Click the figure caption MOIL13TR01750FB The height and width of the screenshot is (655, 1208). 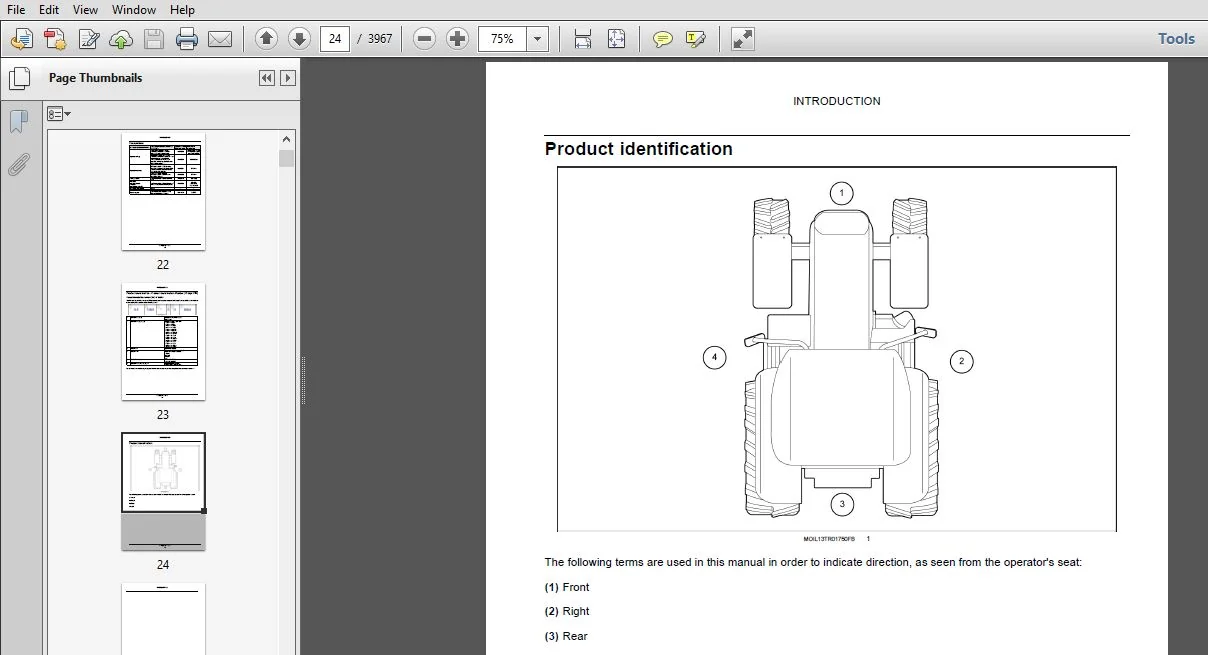829,539
